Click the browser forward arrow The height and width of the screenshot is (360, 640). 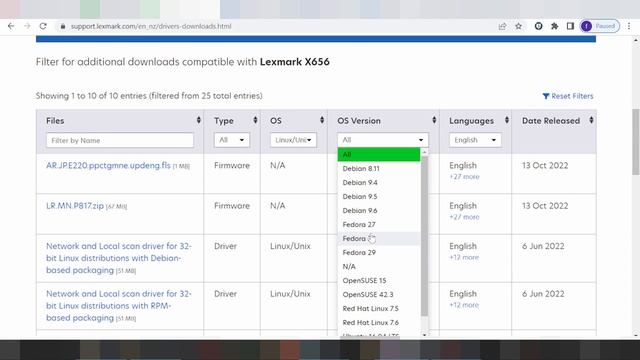[27, 26]
